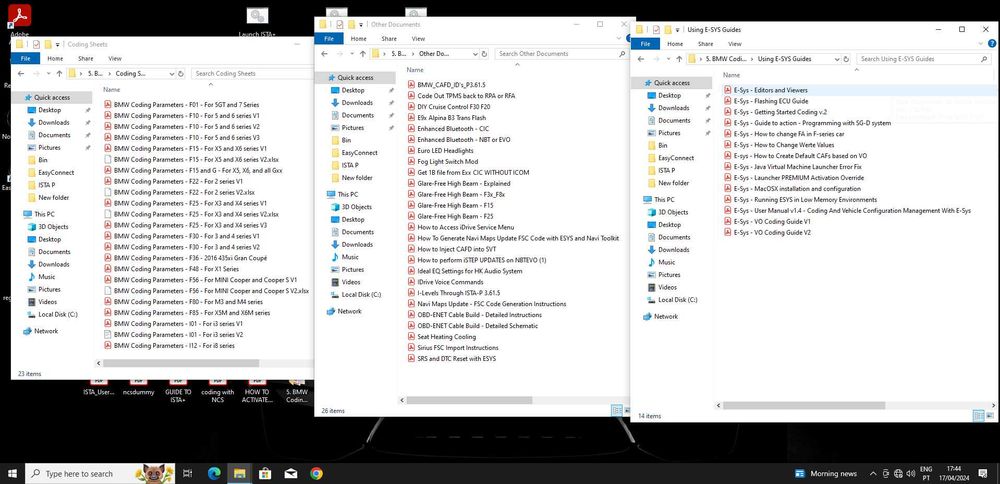Click ENG PT language indicator

(926, 474)
